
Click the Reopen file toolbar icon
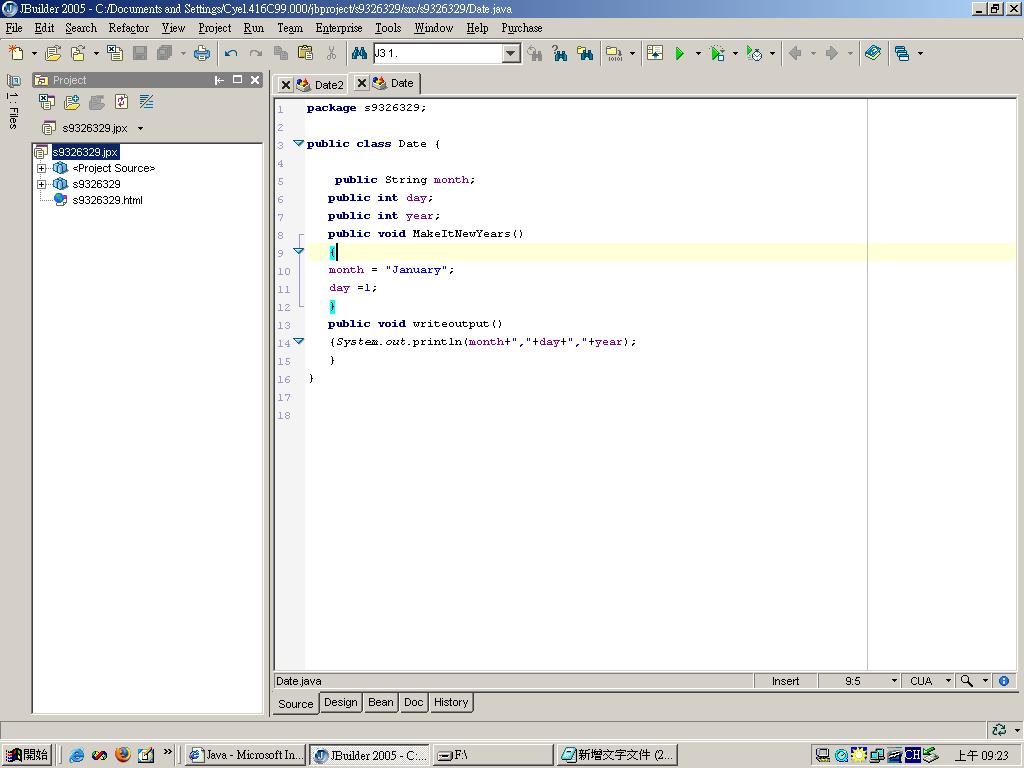[x=78, y=53]
